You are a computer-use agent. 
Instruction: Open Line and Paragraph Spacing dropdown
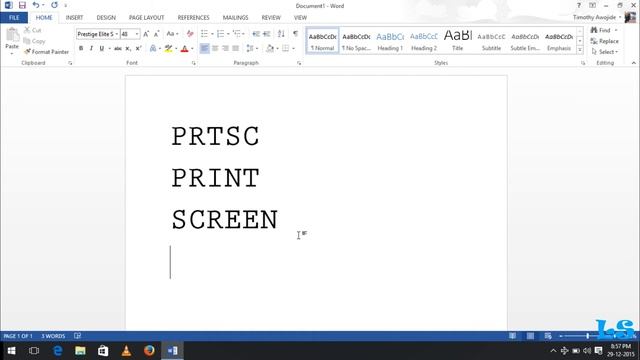[x=252, y=49]
